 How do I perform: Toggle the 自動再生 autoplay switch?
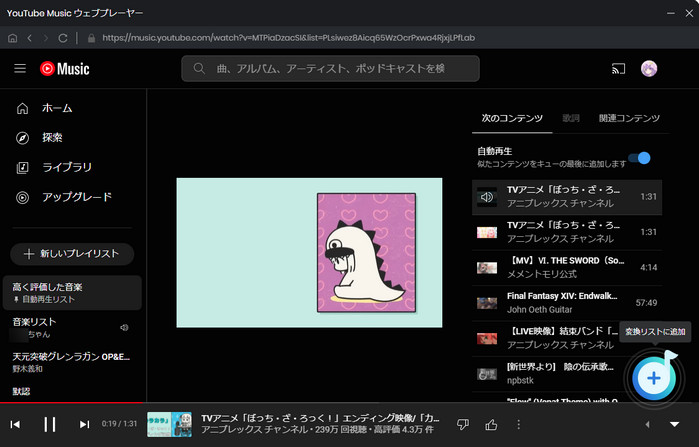[x=640, y=158]
